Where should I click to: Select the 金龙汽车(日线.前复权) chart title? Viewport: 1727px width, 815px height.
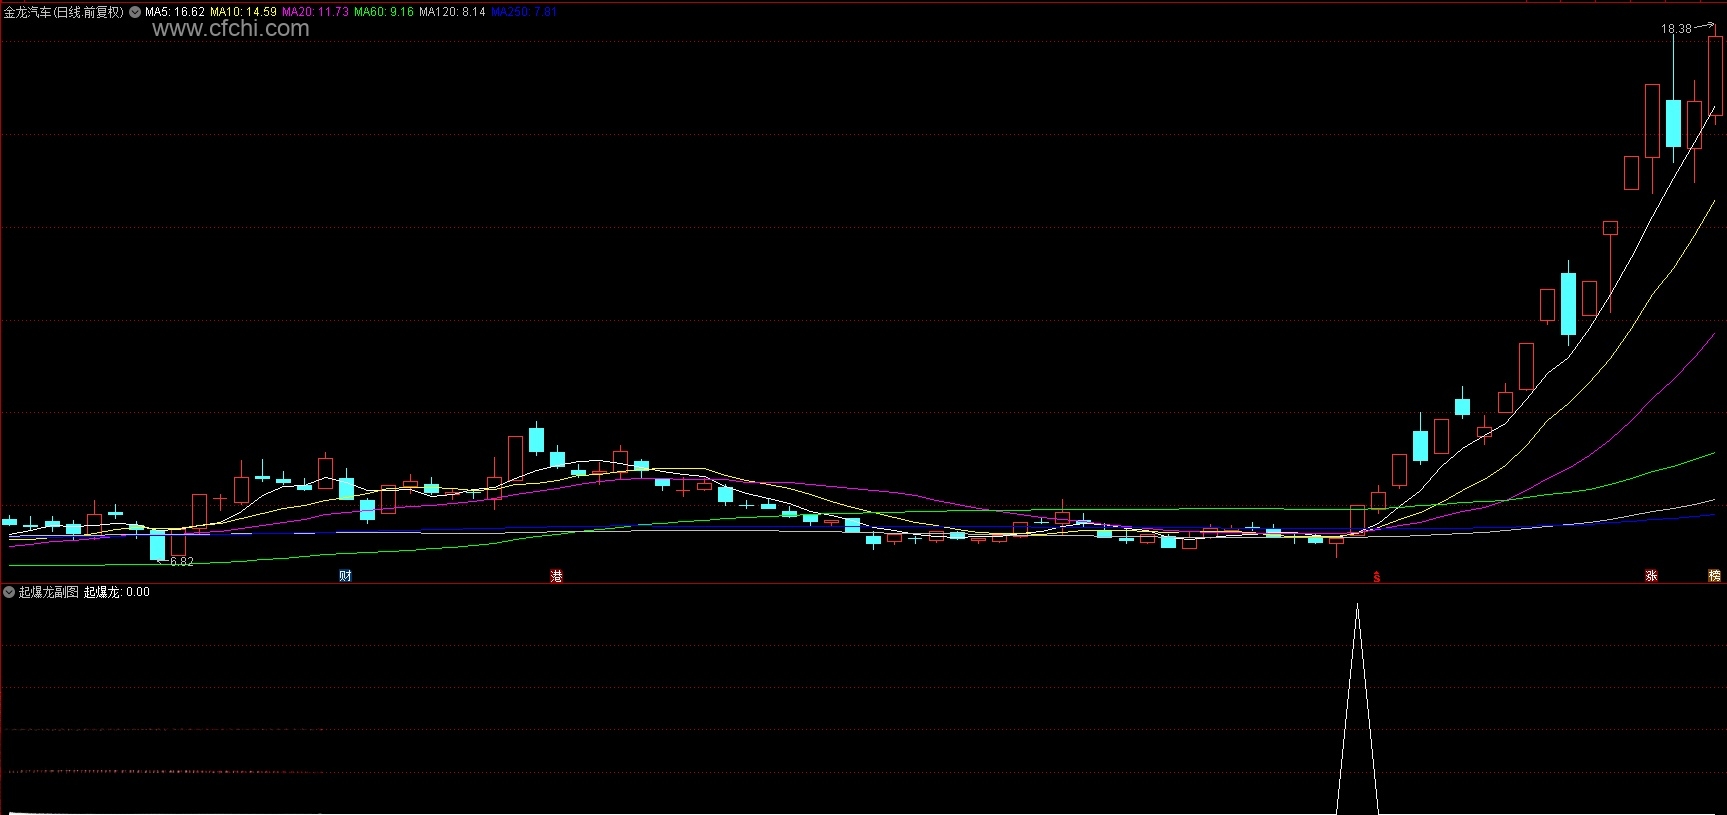click(x=64, y=12)
